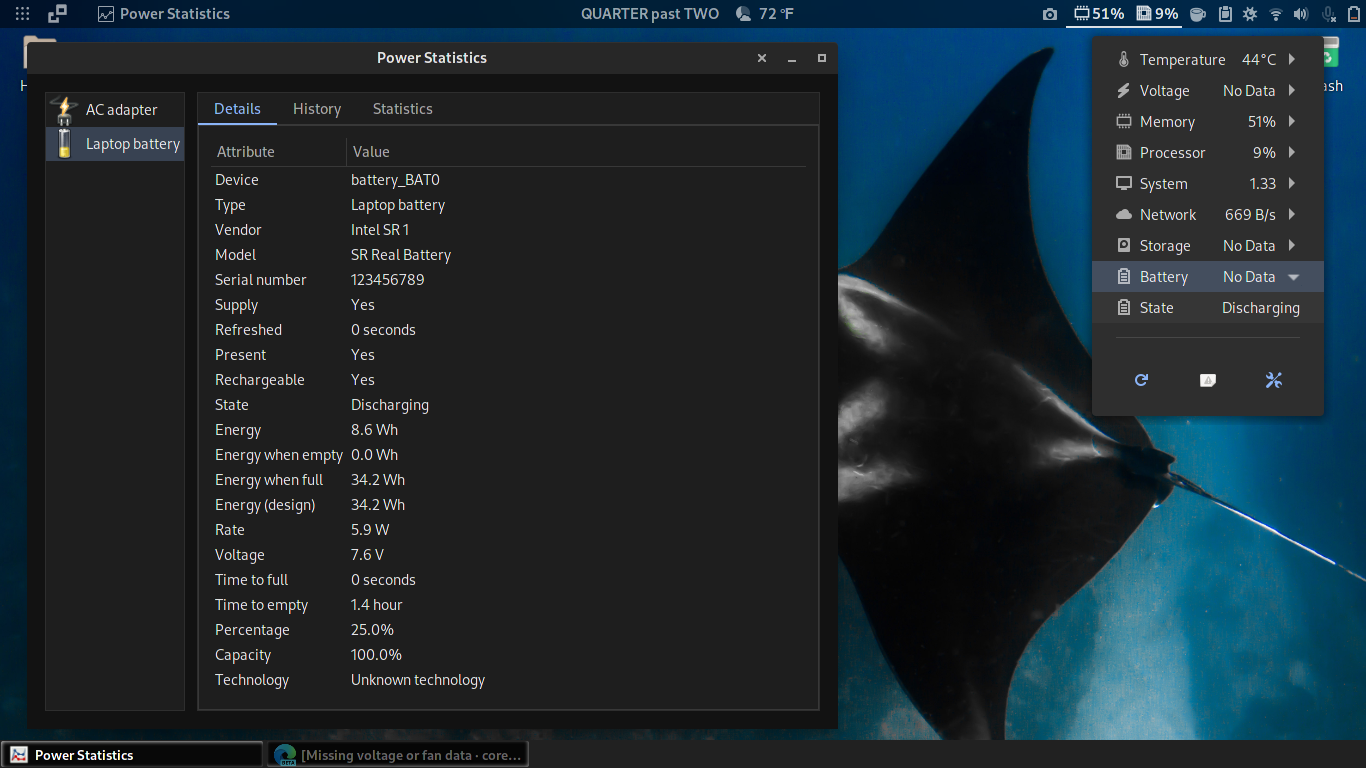Click the Network reading 669 B/s
Screen dimensions: 1366x768
(1250, 215)
